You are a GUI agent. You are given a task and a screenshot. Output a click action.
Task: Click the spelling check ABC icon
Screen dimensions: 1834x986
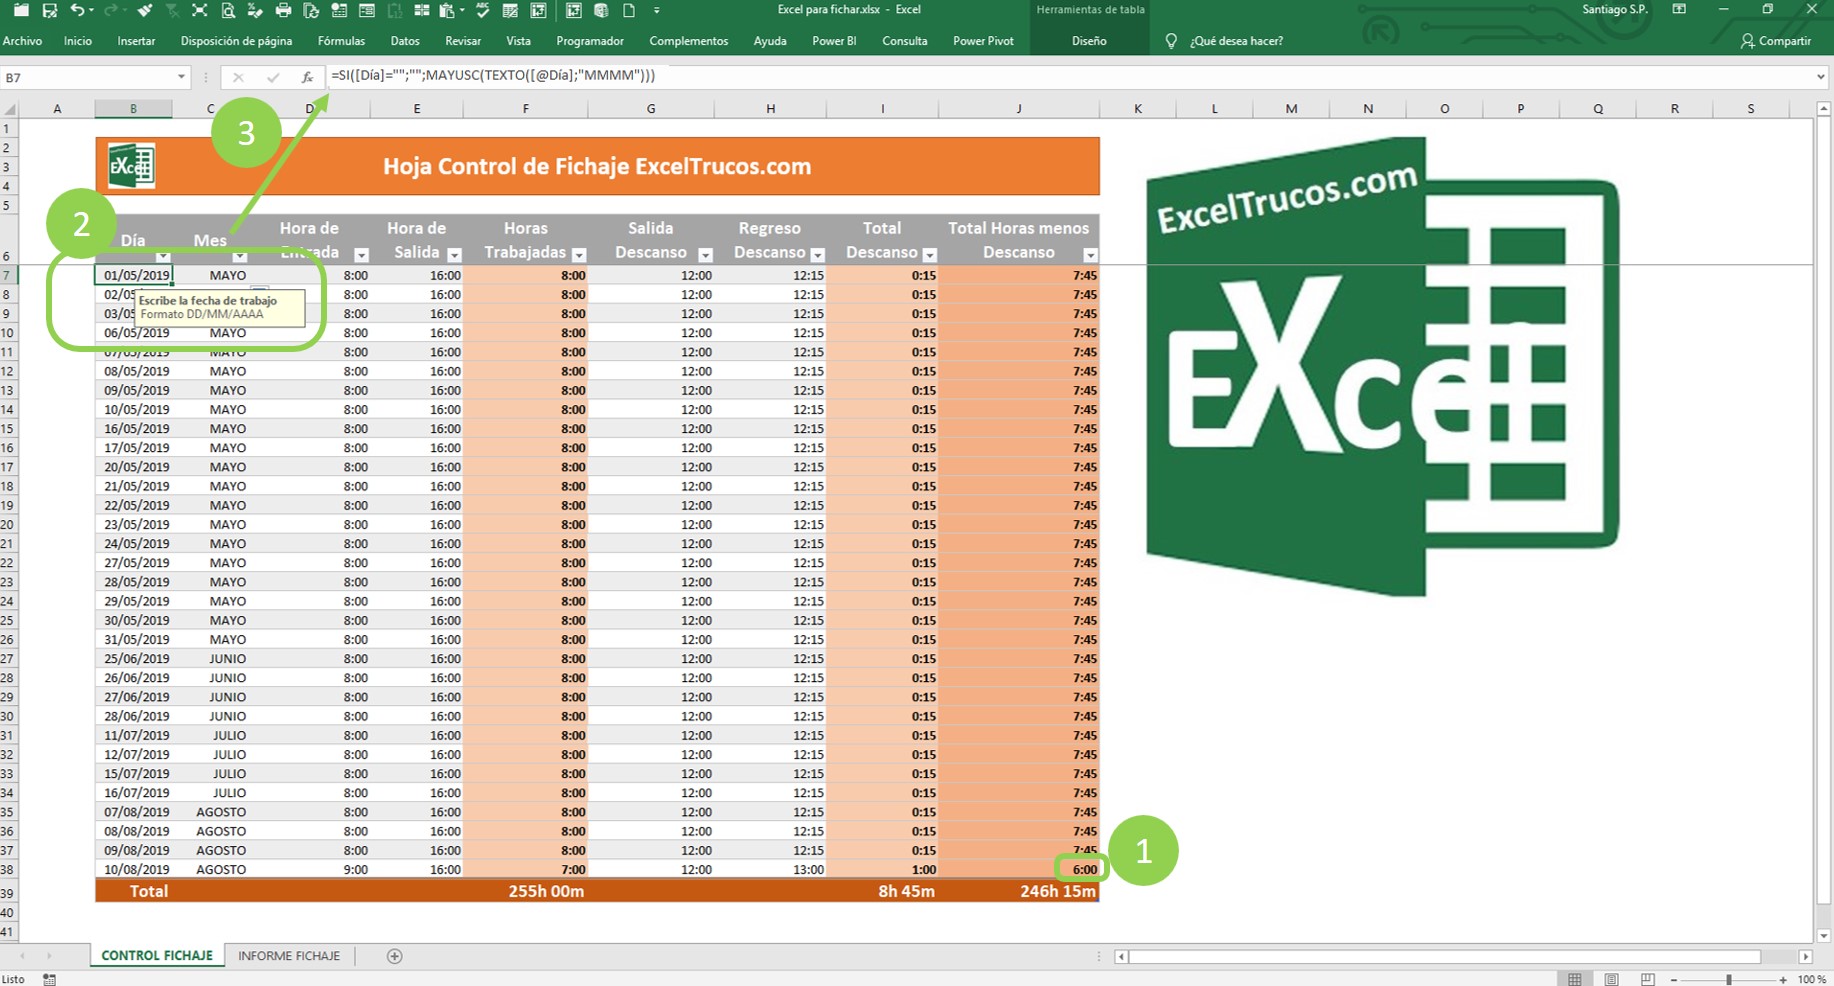click(482, 11)
